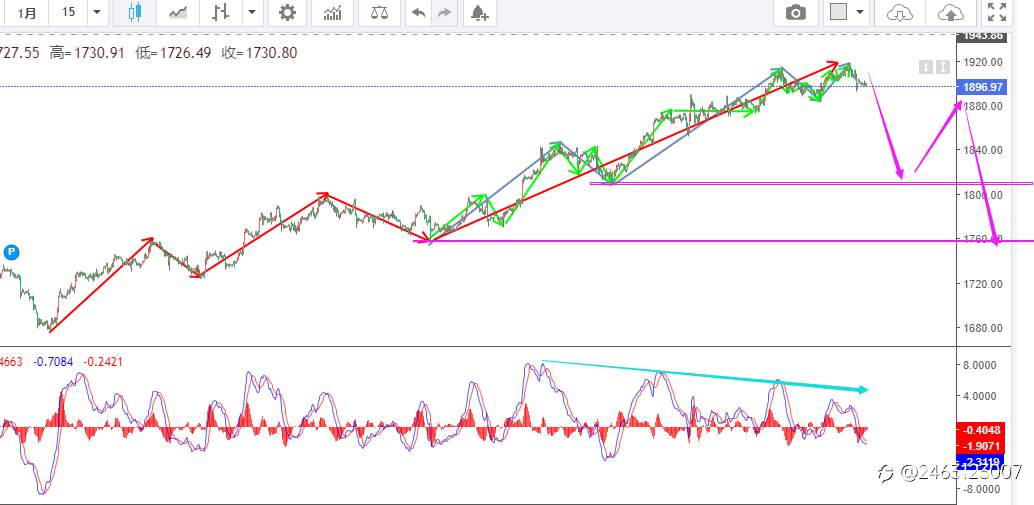
Task: Switch to the area chart style
Action: tap(177, 12)
